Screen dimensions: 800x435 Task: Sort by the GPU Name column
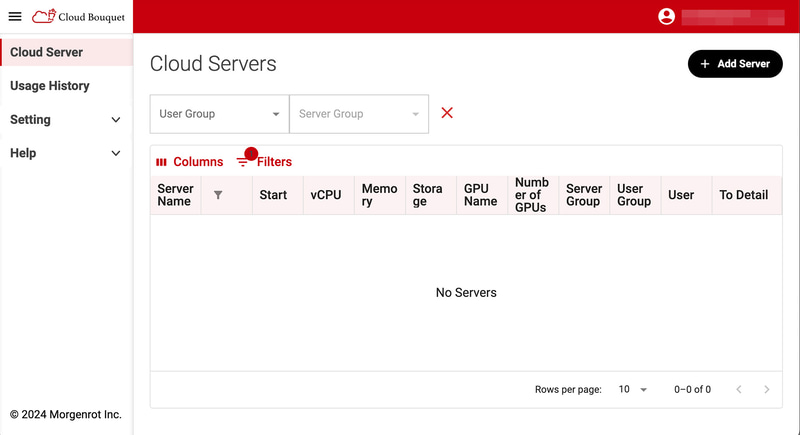[x=480, y=195]
